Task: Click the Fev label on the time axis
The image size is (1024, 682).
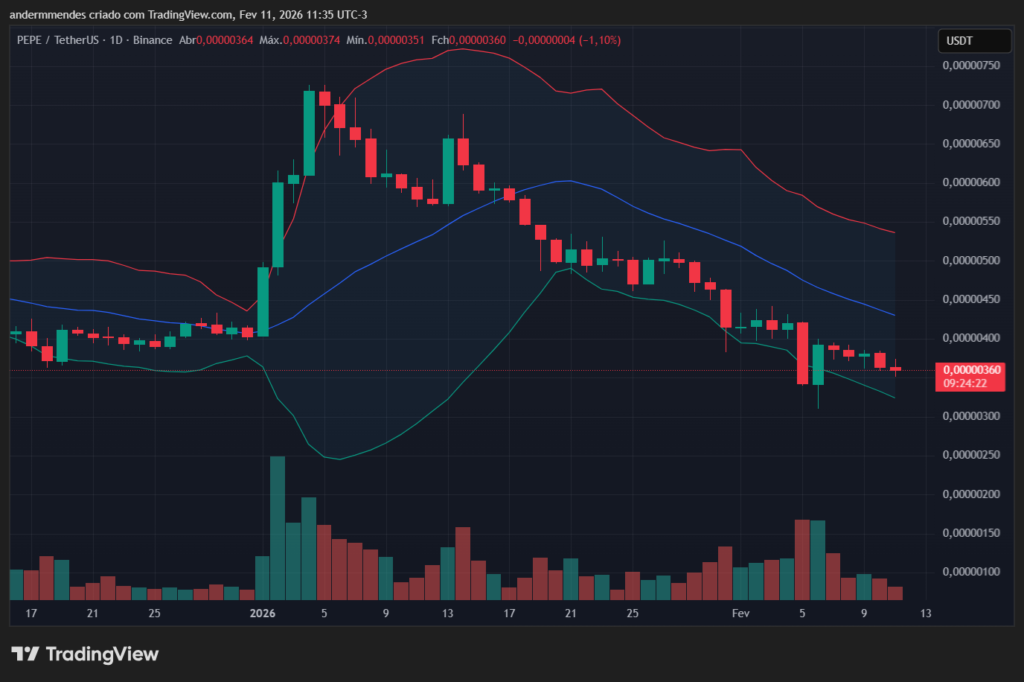Action: pos(739,613)
